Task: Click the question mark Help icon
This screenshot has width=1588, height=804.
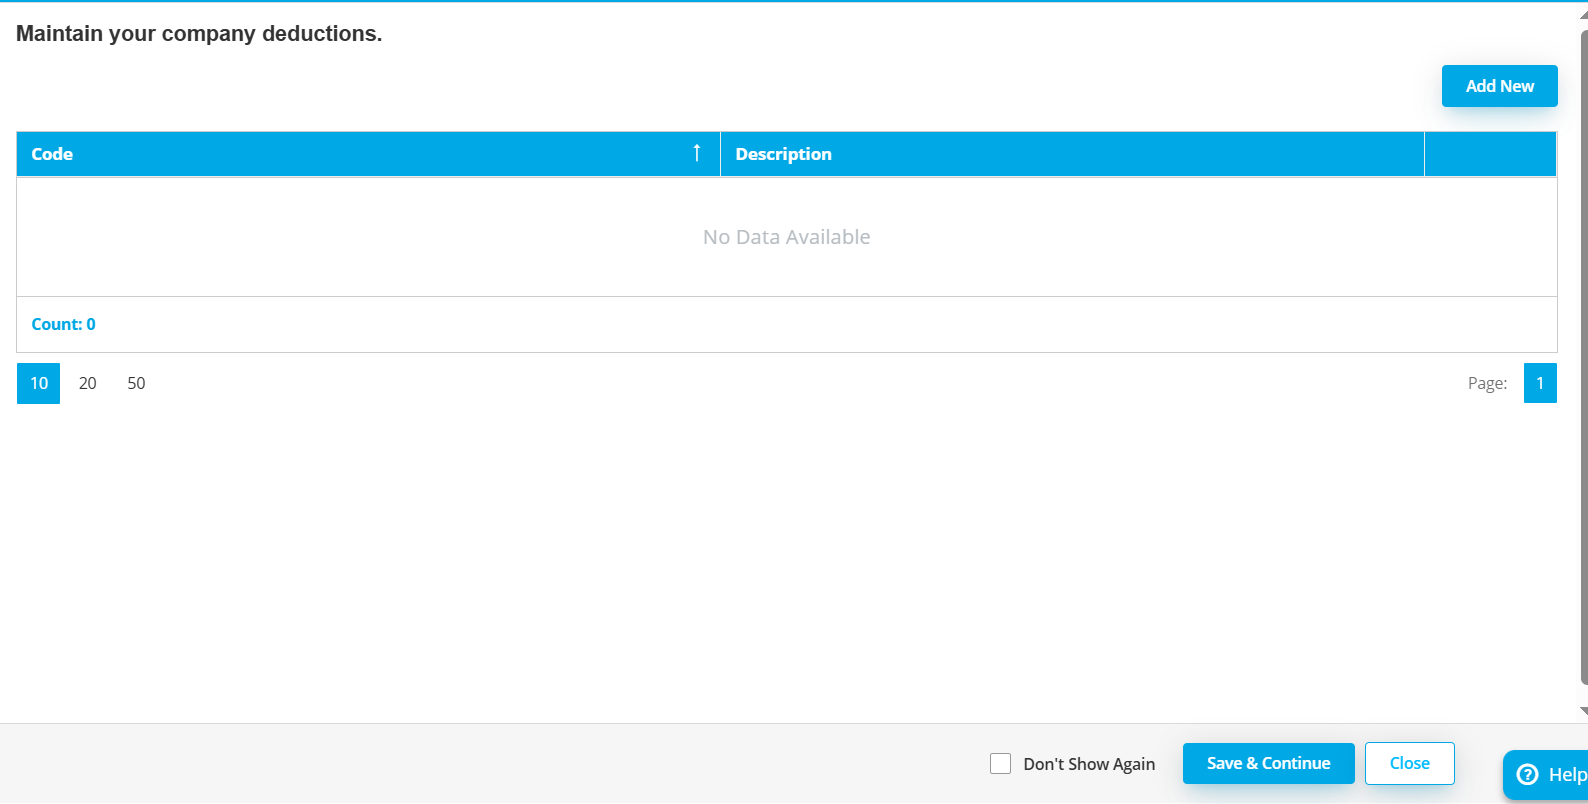Action: 1527,775
